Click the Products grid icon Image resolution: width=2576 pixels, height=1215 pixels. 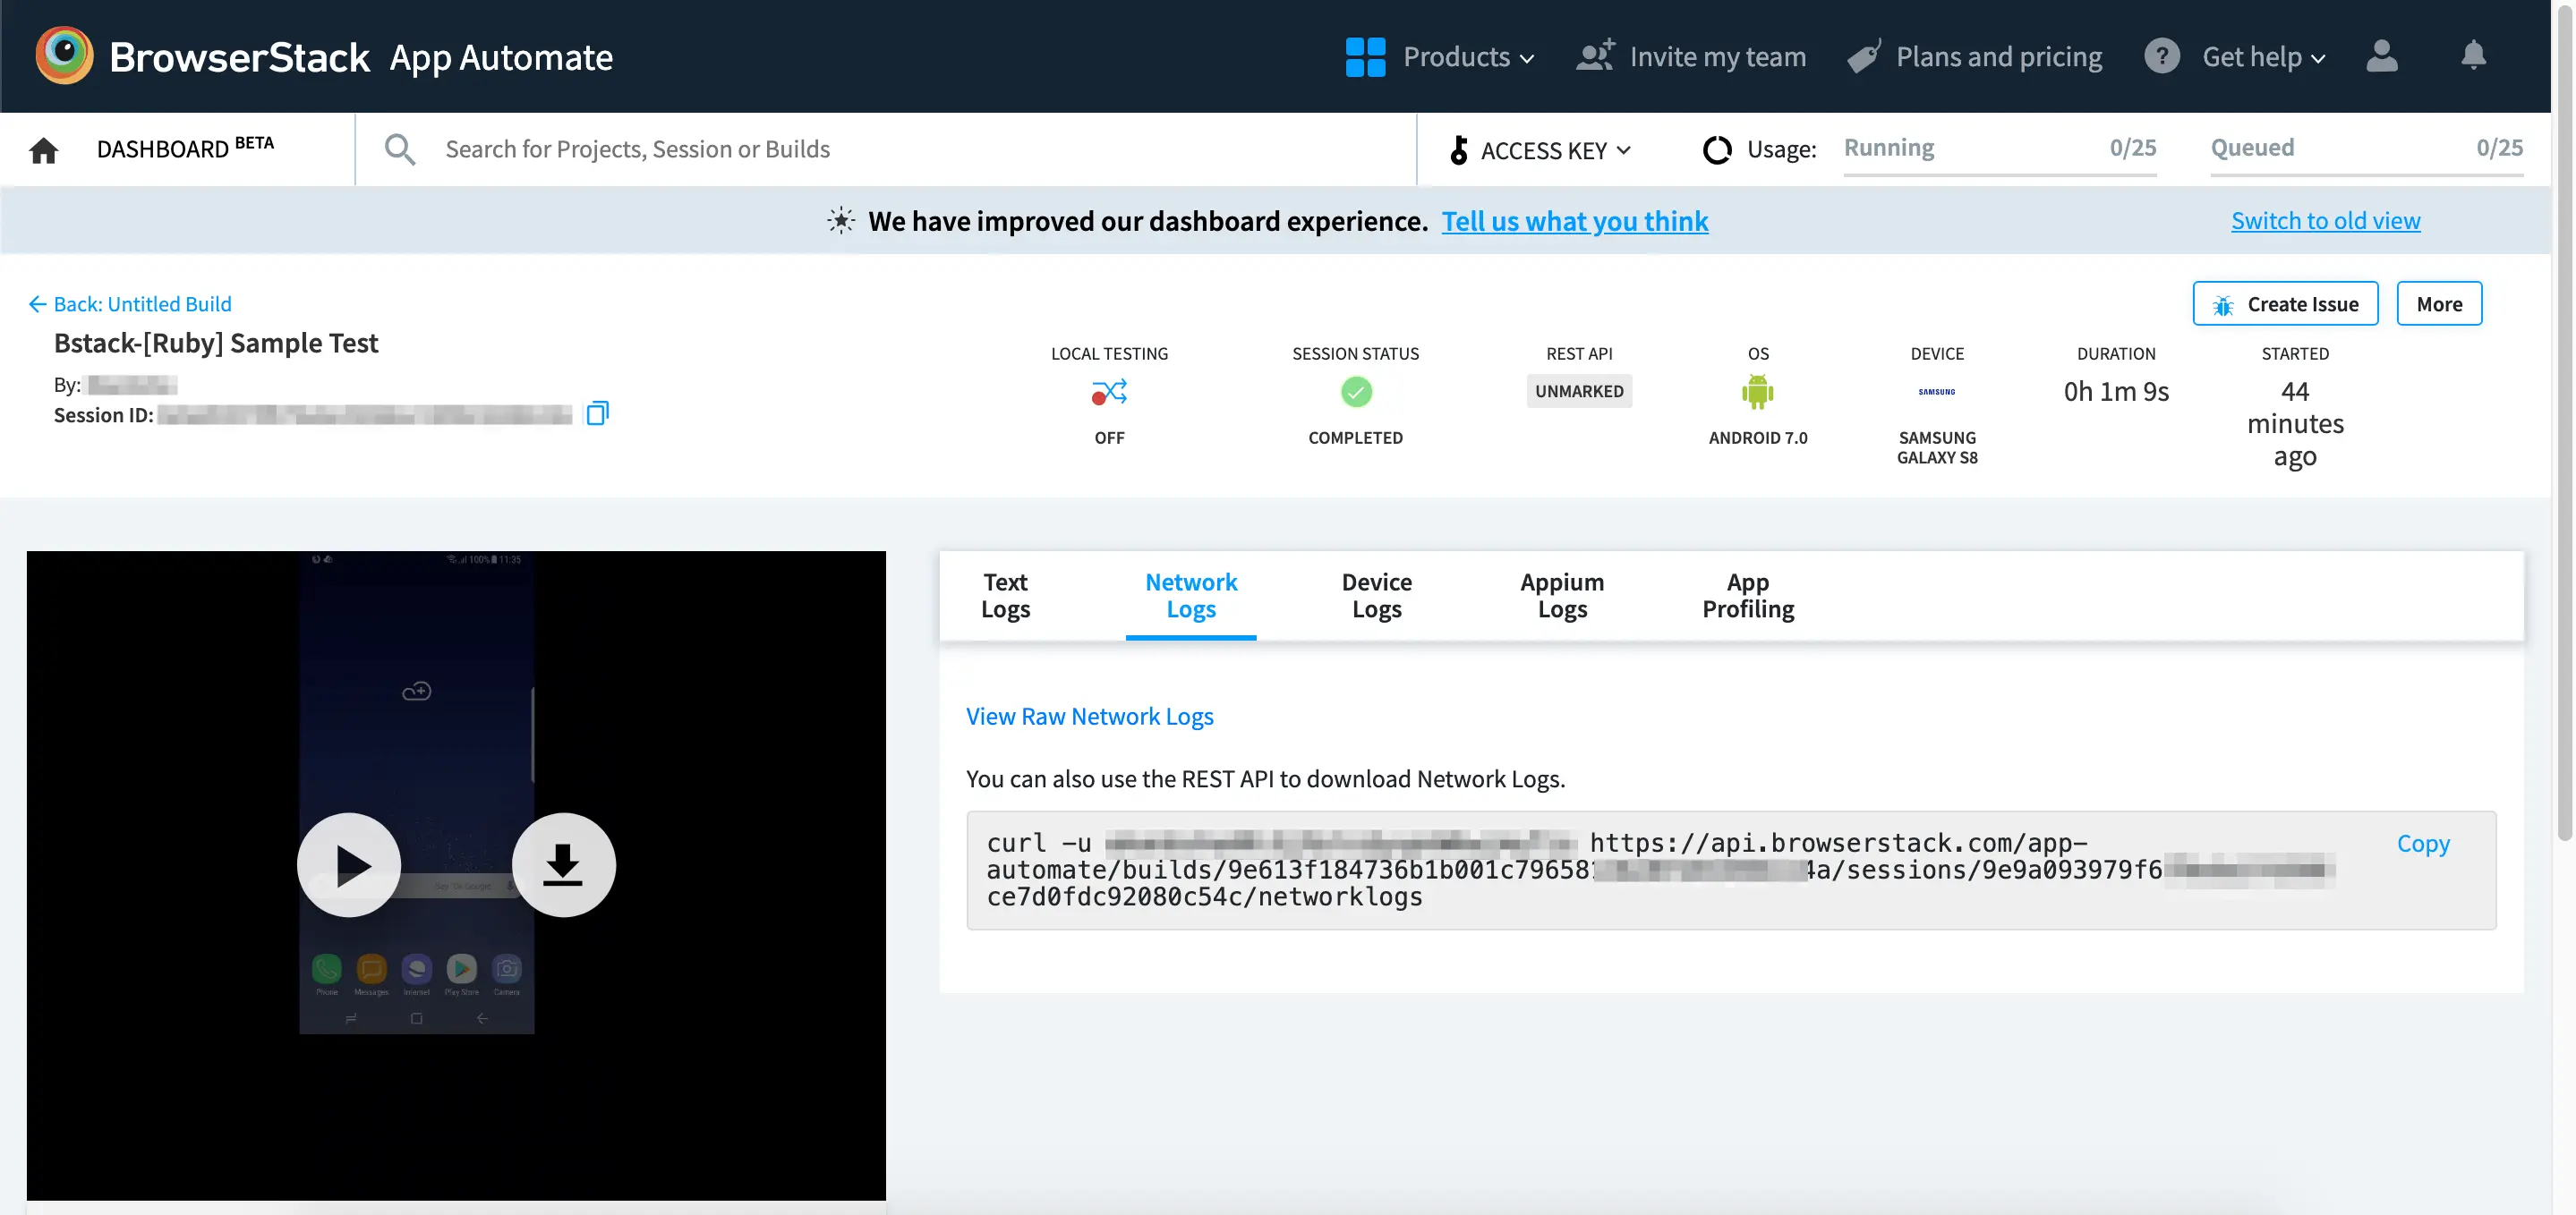(1365, 56)
